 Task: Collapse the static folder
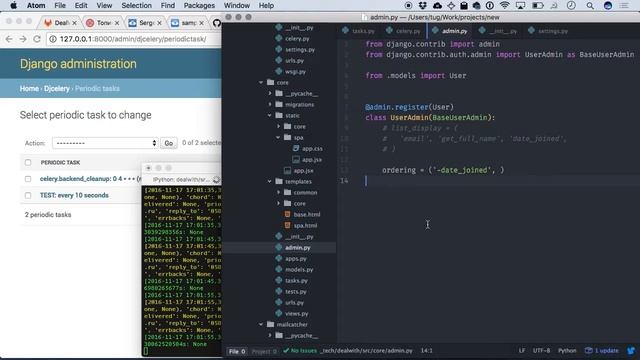[270, 116]
